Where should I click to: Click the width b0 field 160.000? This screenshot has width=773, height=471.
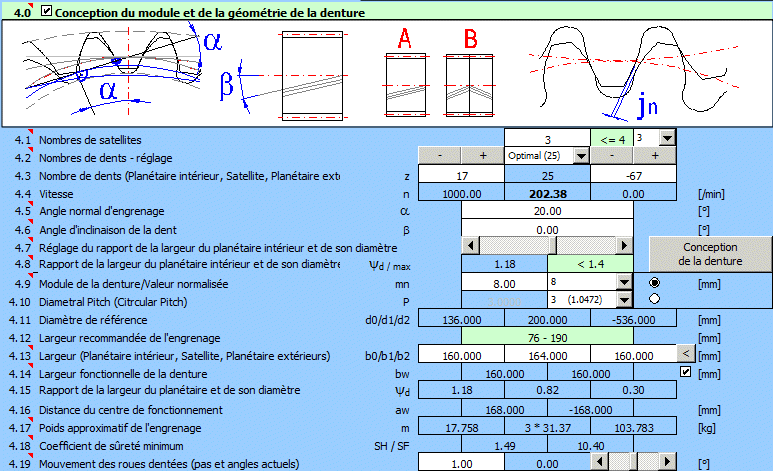coord(461,356)
